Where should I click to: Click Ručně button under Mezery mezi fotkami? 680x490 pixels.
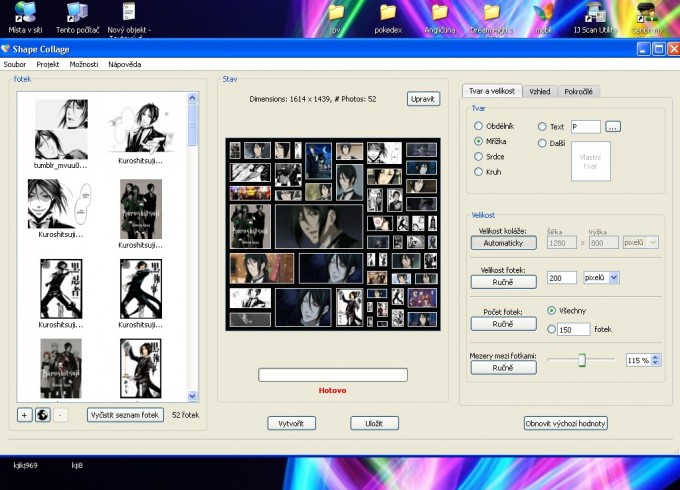point(503,368)
